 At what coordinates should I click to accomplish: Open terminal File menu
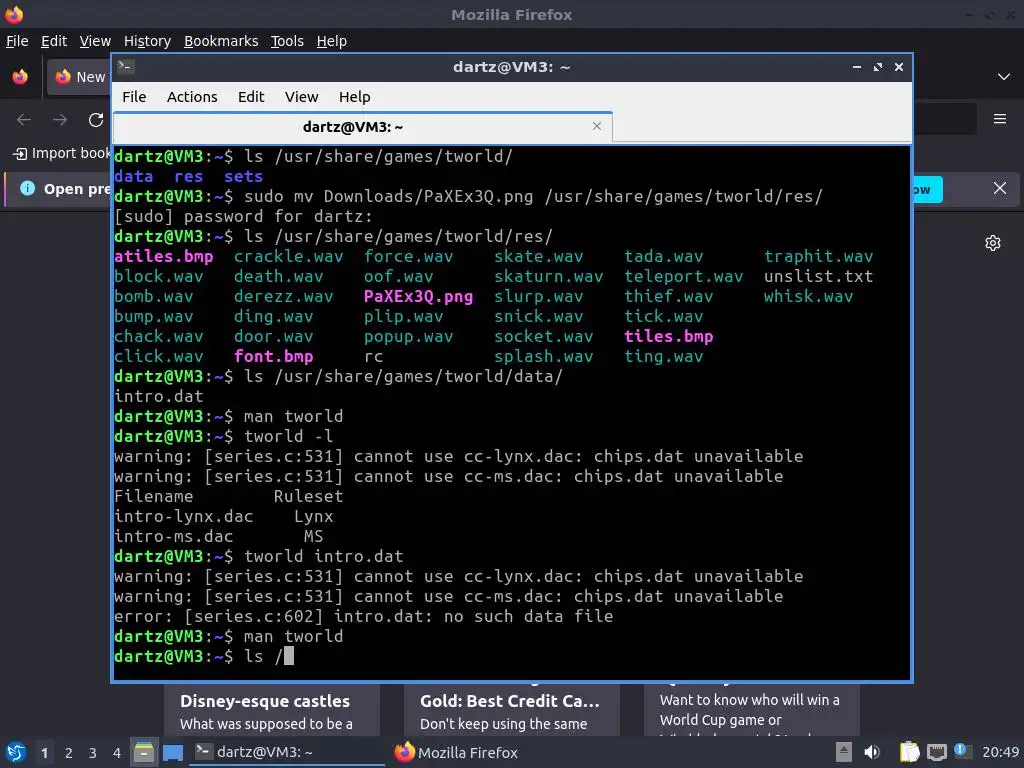tap(134, 97)
